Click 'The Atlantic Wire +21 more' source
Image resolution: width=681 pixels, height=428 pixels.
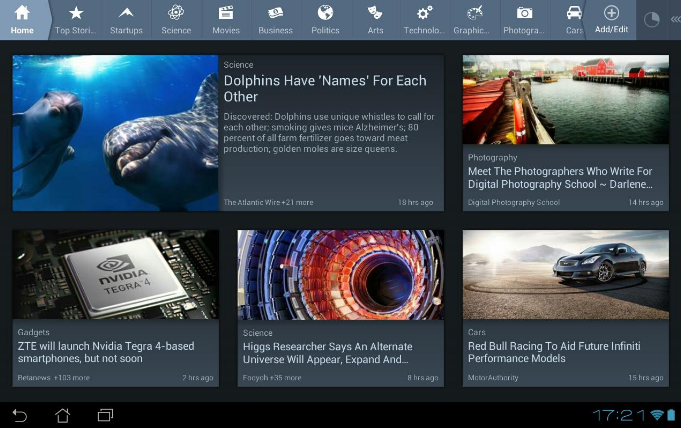(268, 202)
